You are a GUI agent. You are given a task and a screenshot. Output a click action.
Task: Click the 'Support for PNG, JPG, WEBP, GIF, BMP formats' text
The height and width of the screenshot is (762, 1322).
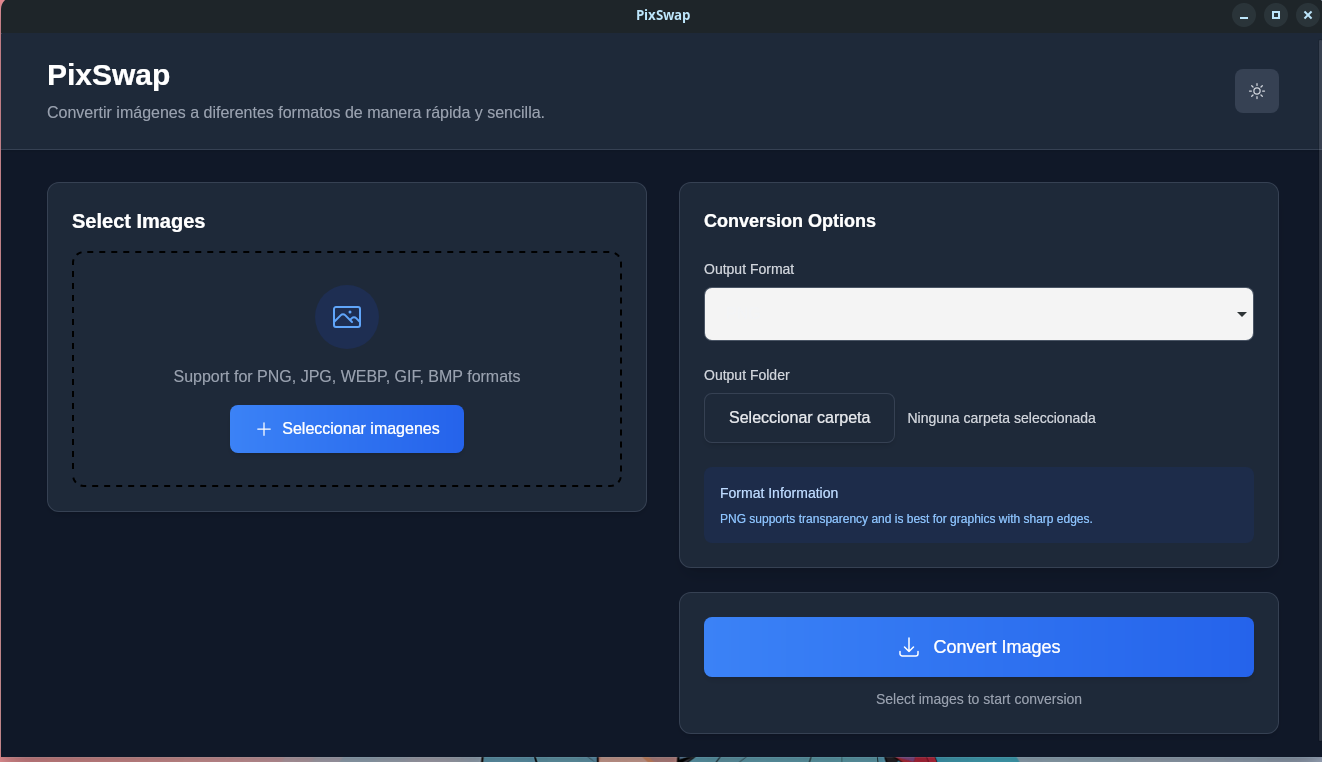(x=347, y=377)
